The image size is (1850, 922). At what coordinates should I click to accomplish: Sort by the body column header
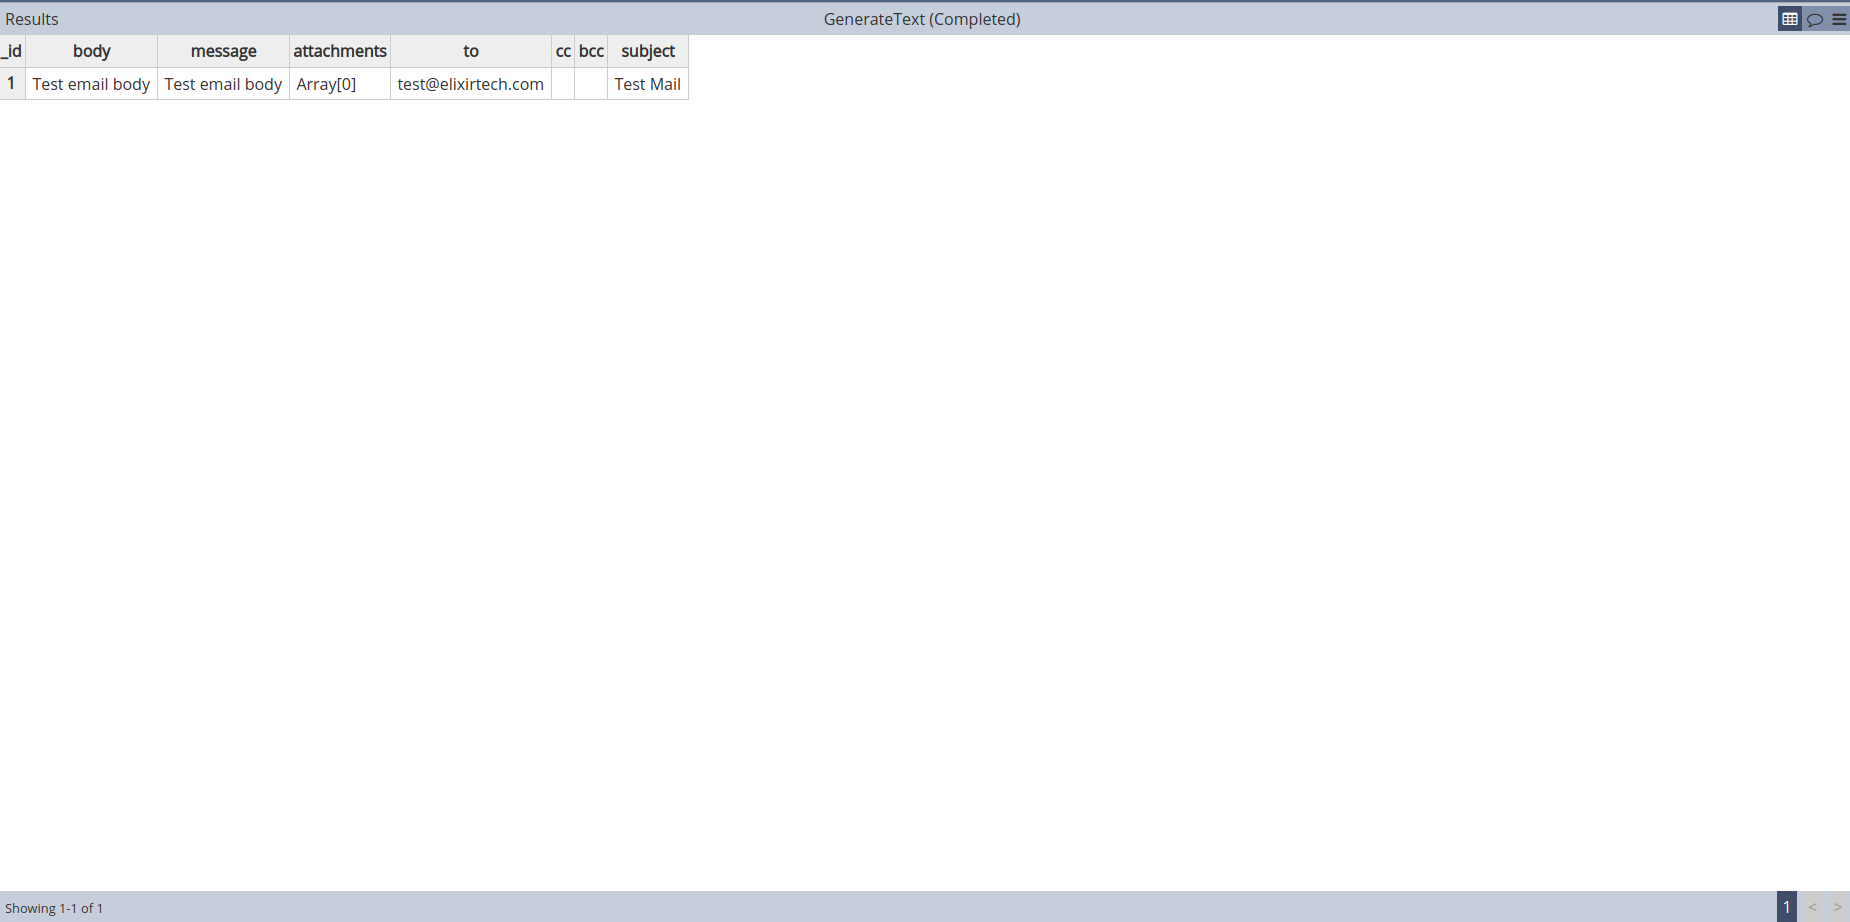coord(91,51)
